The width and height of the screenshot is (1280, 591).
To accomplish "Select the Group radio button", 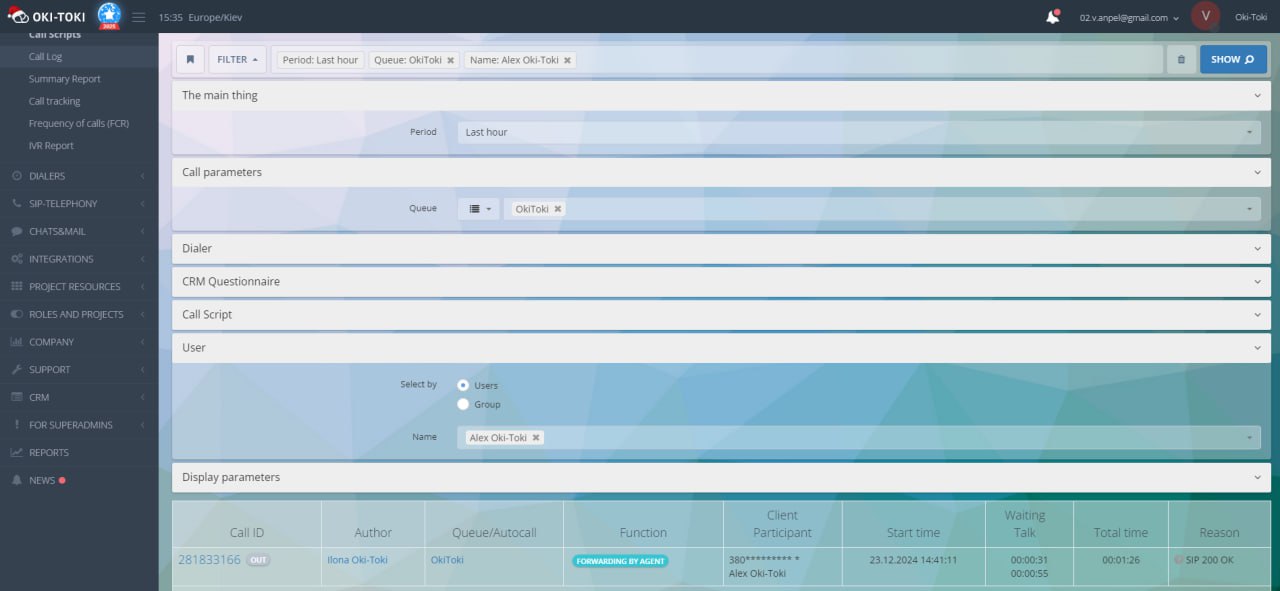I will [463, 404].
